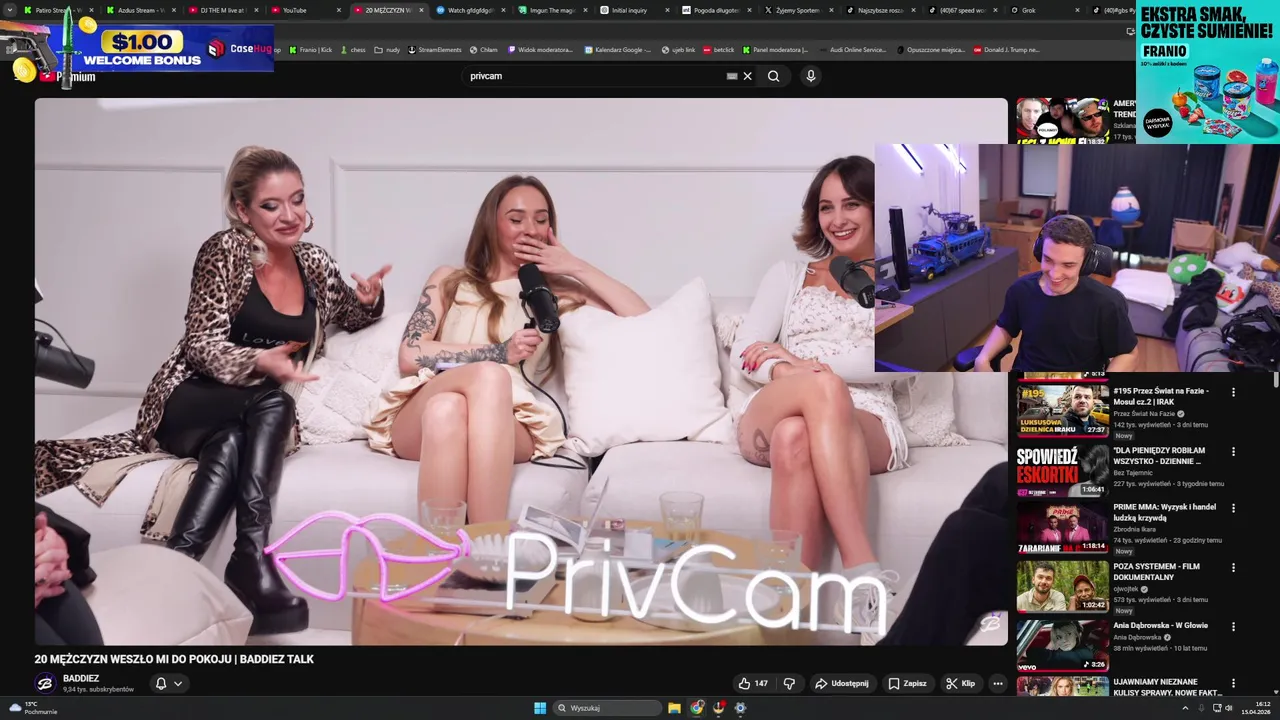Image resolution: width=1280 pixels, height=720 pixels.
Task: Save the video with Zapisz button
Action: (907, 684)
